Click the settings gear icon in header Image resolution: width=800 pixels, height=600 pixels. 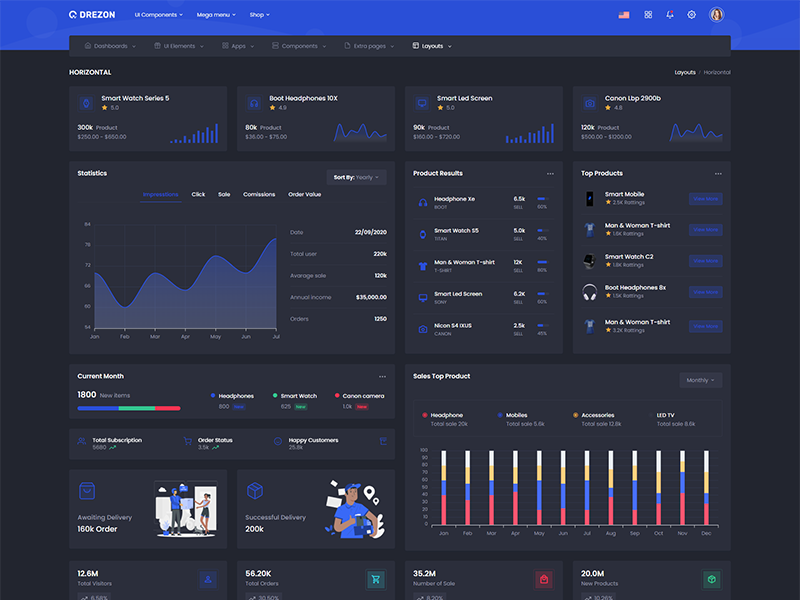pyautogui.click(x=691, y=15)
